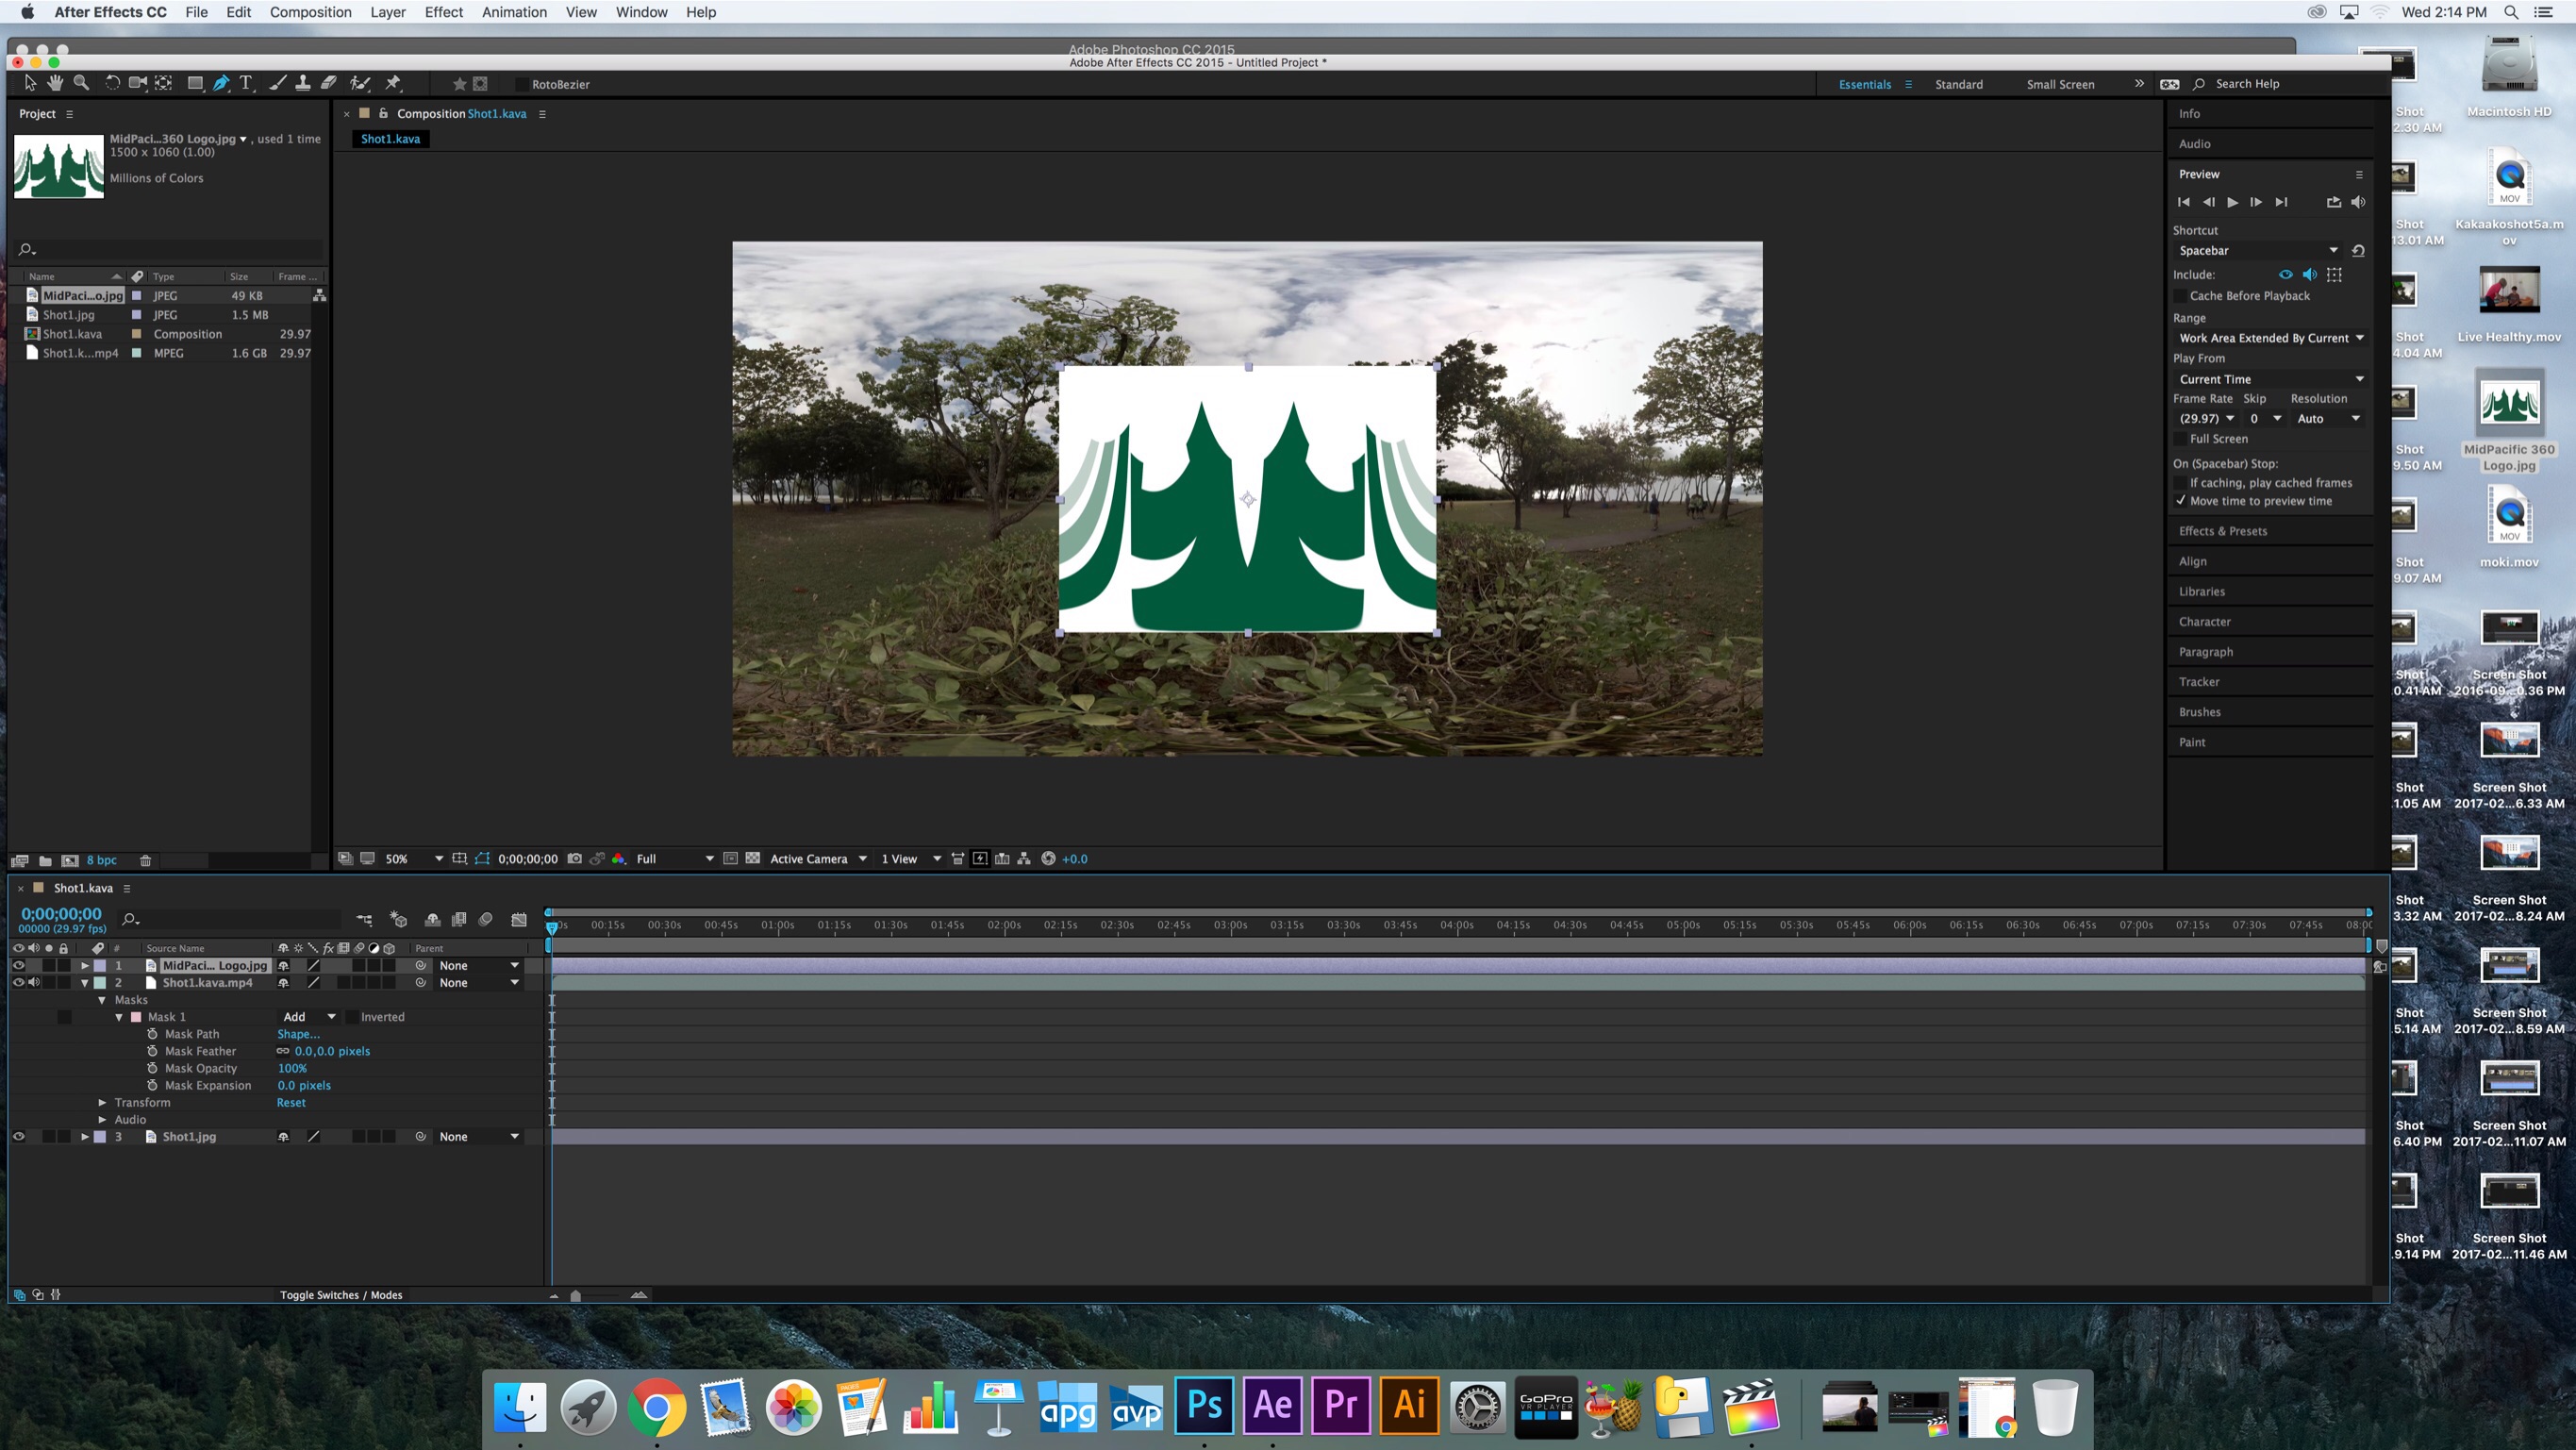Click the Delete selected items trash icon
Image resolution: width=2576 pixels, height=1450 pixels.
click(x=145, y=860)
